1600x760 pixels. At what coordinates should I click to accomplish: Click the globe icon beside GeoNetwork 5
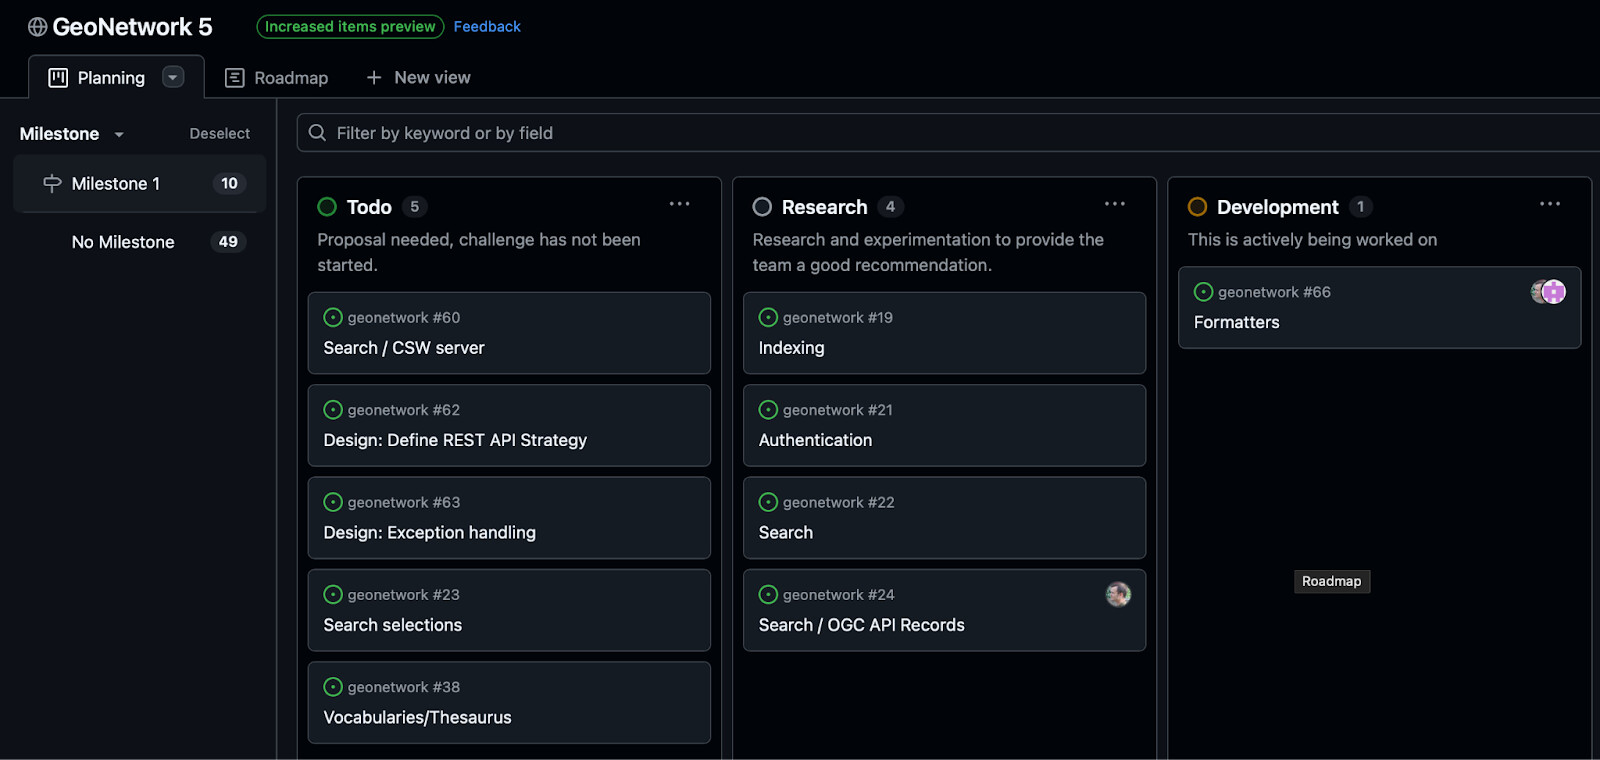click(x=37, y=27)
